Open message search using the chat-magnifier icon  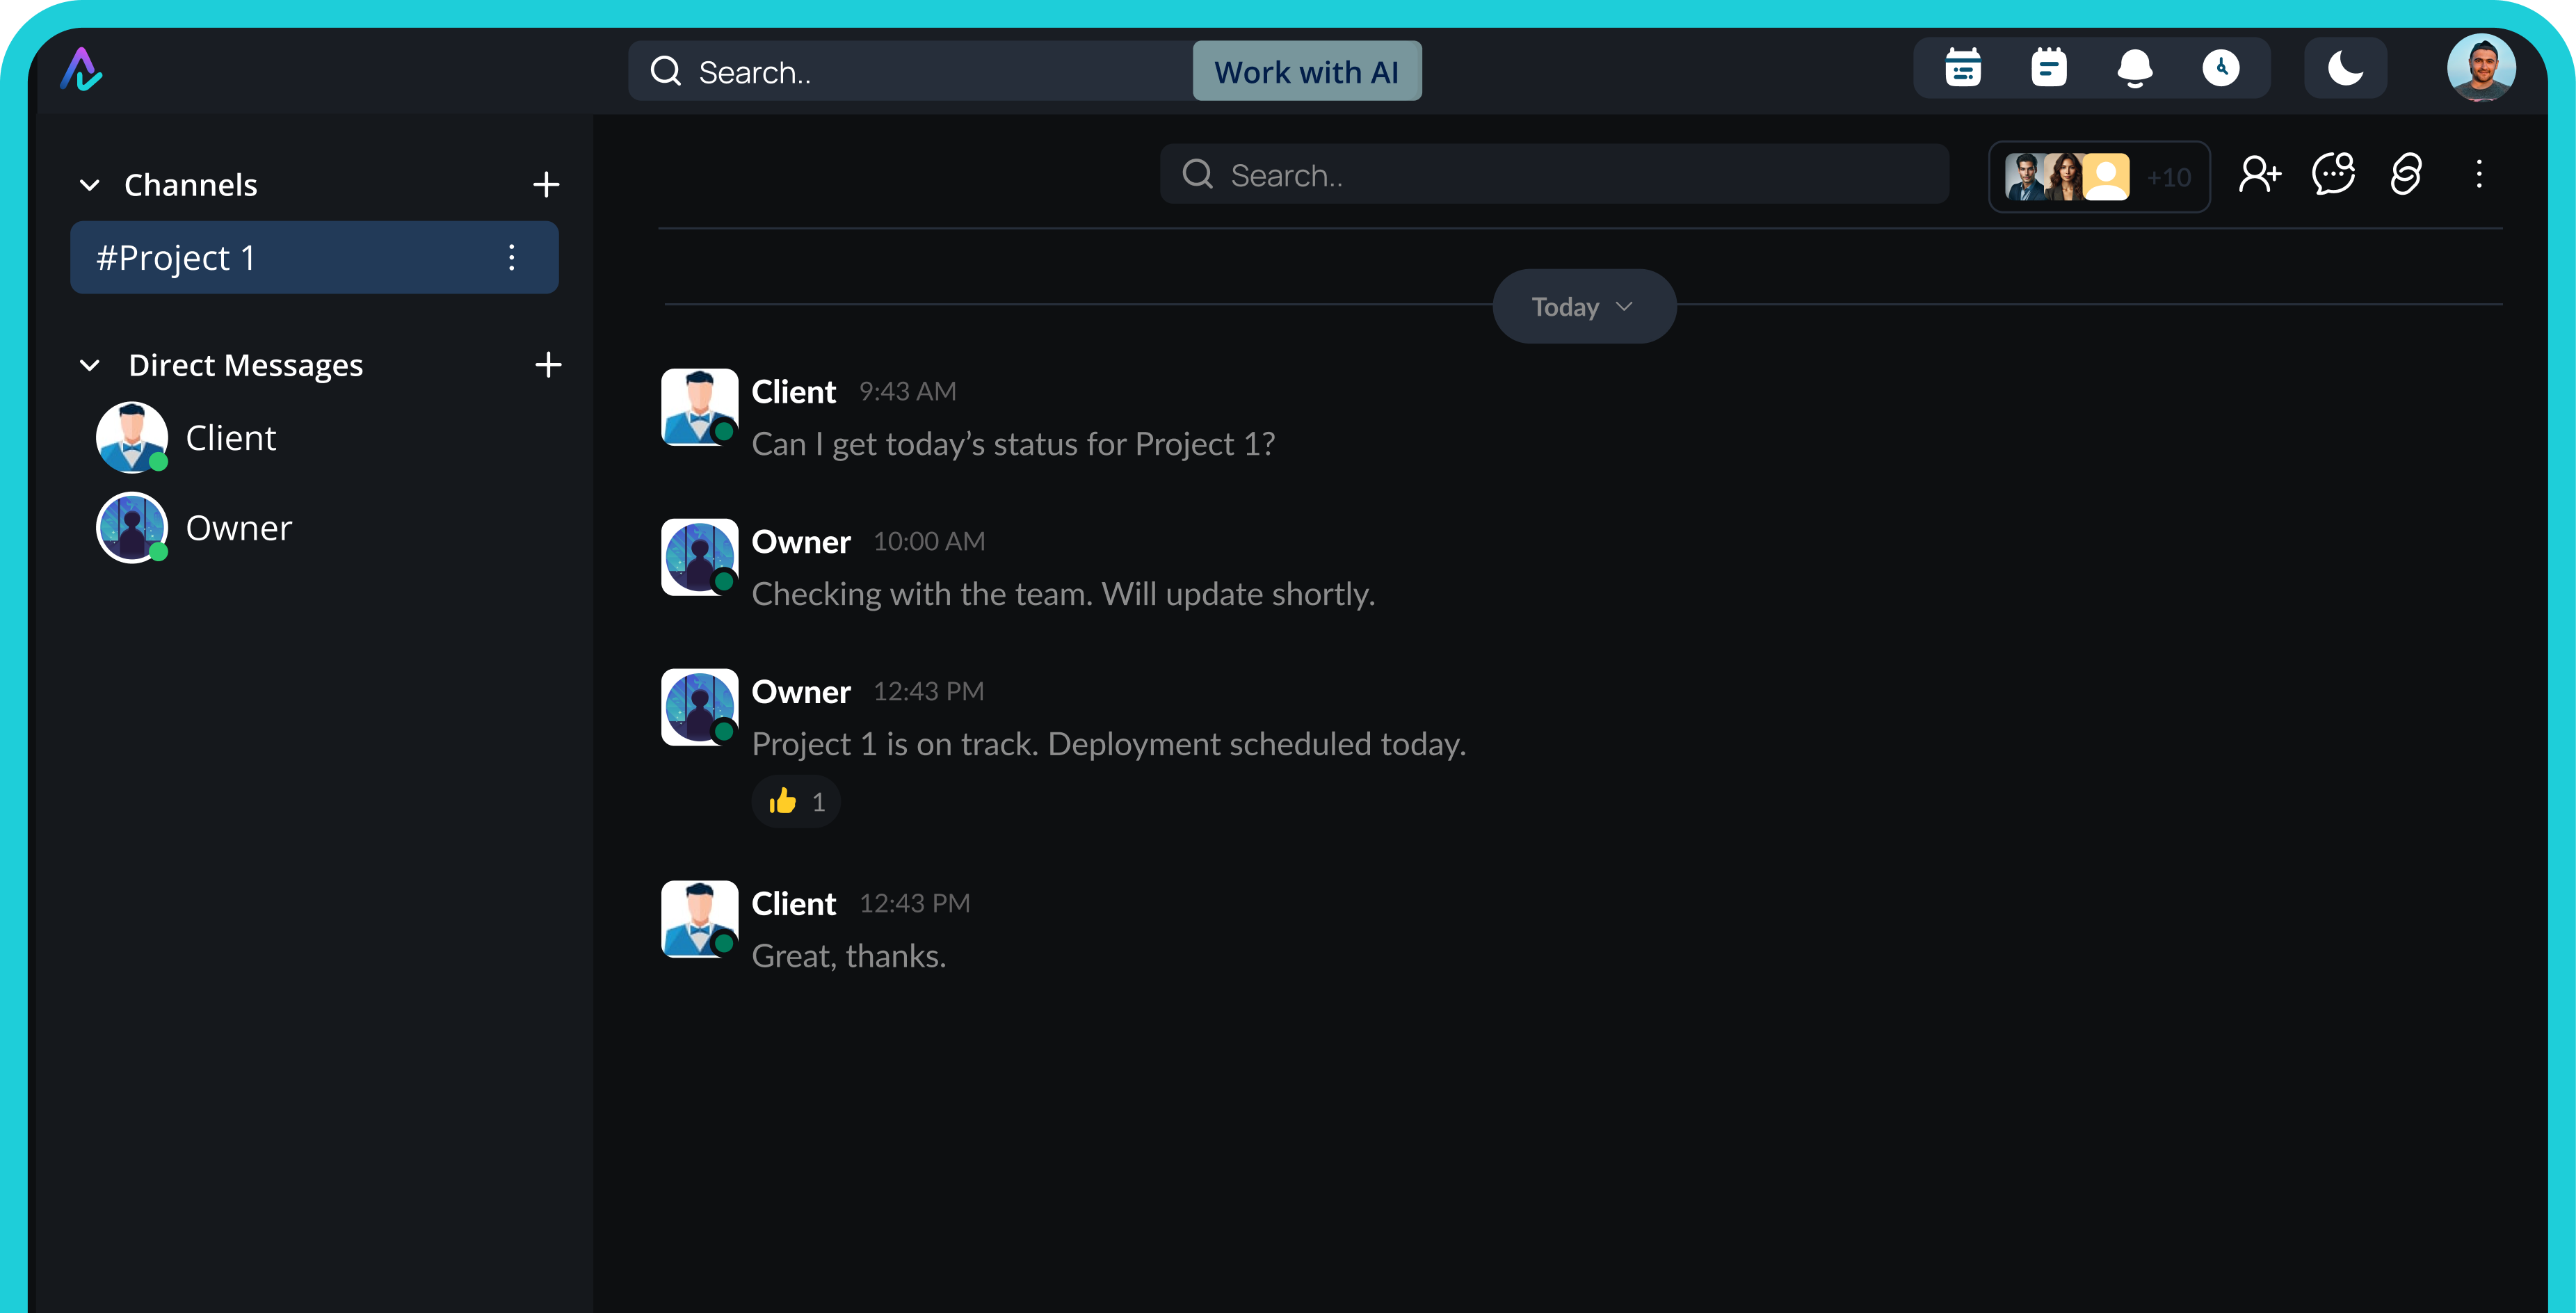pyautogui.click(x=2335, y=175)
